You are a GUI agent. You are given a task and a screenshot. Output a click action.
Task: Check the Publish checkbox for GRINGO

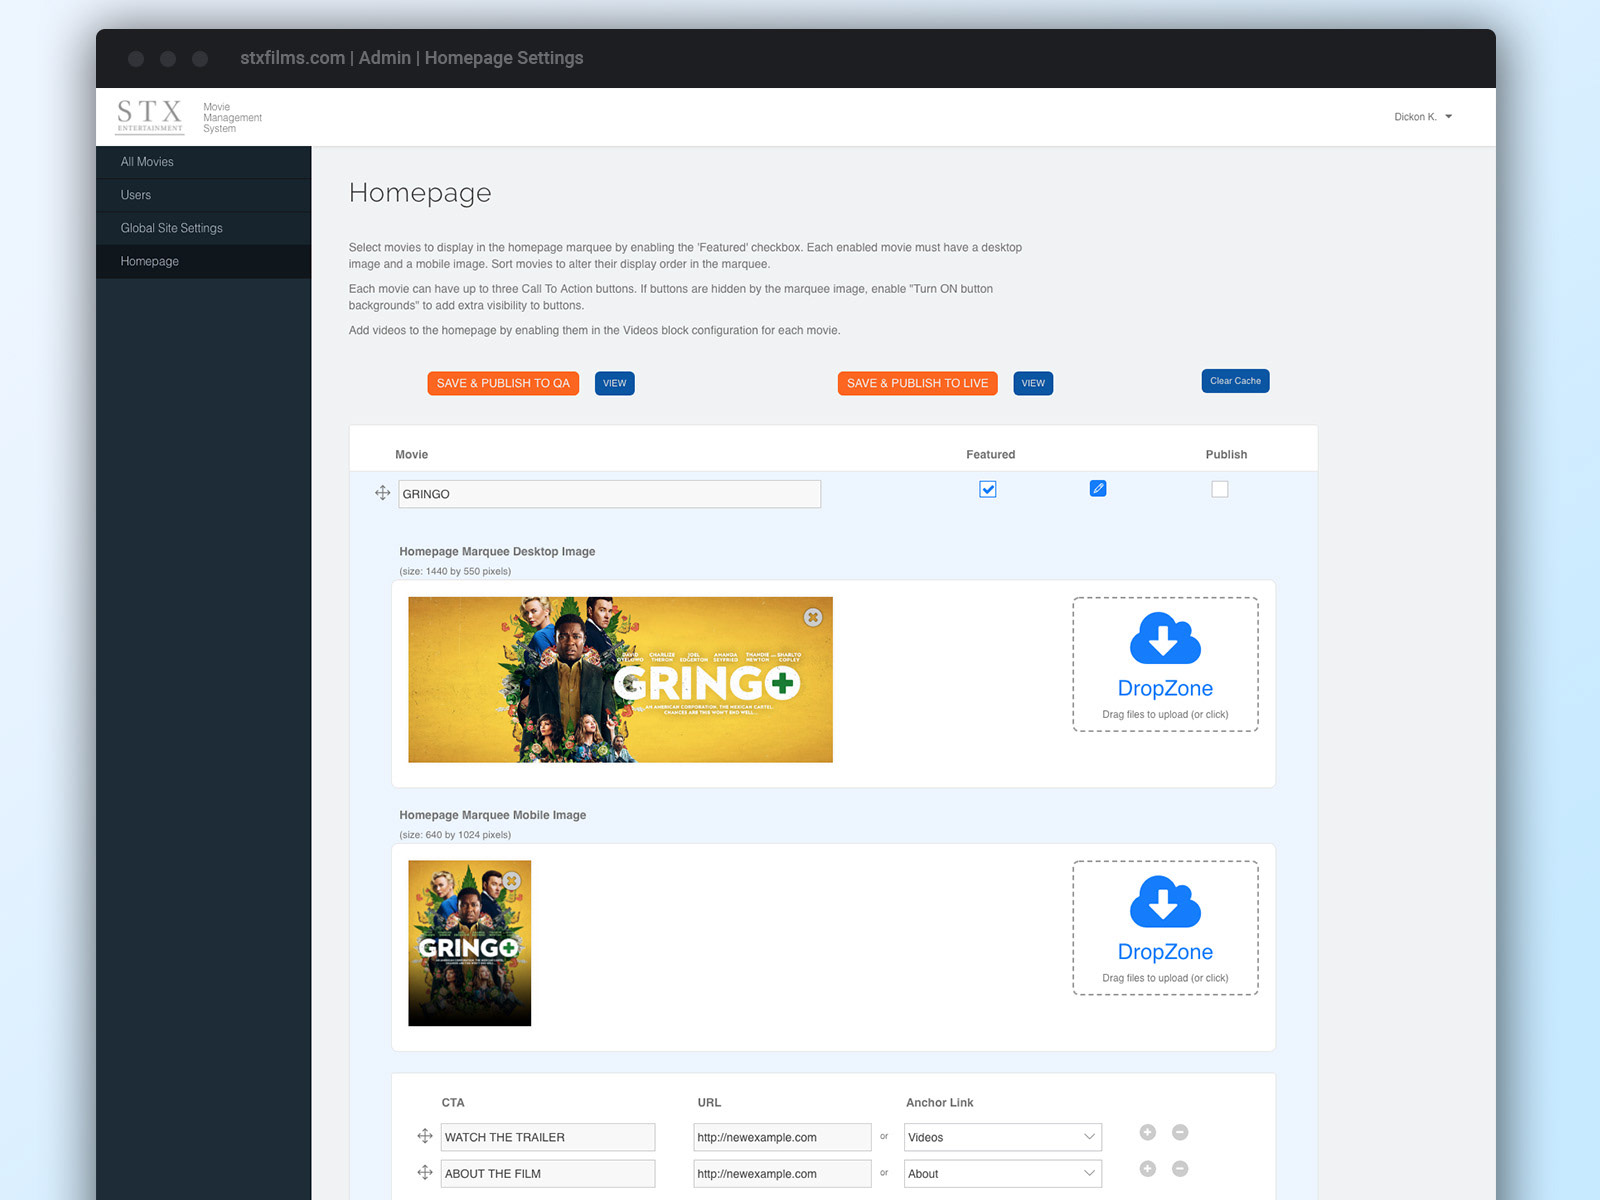click(1220, 489)
